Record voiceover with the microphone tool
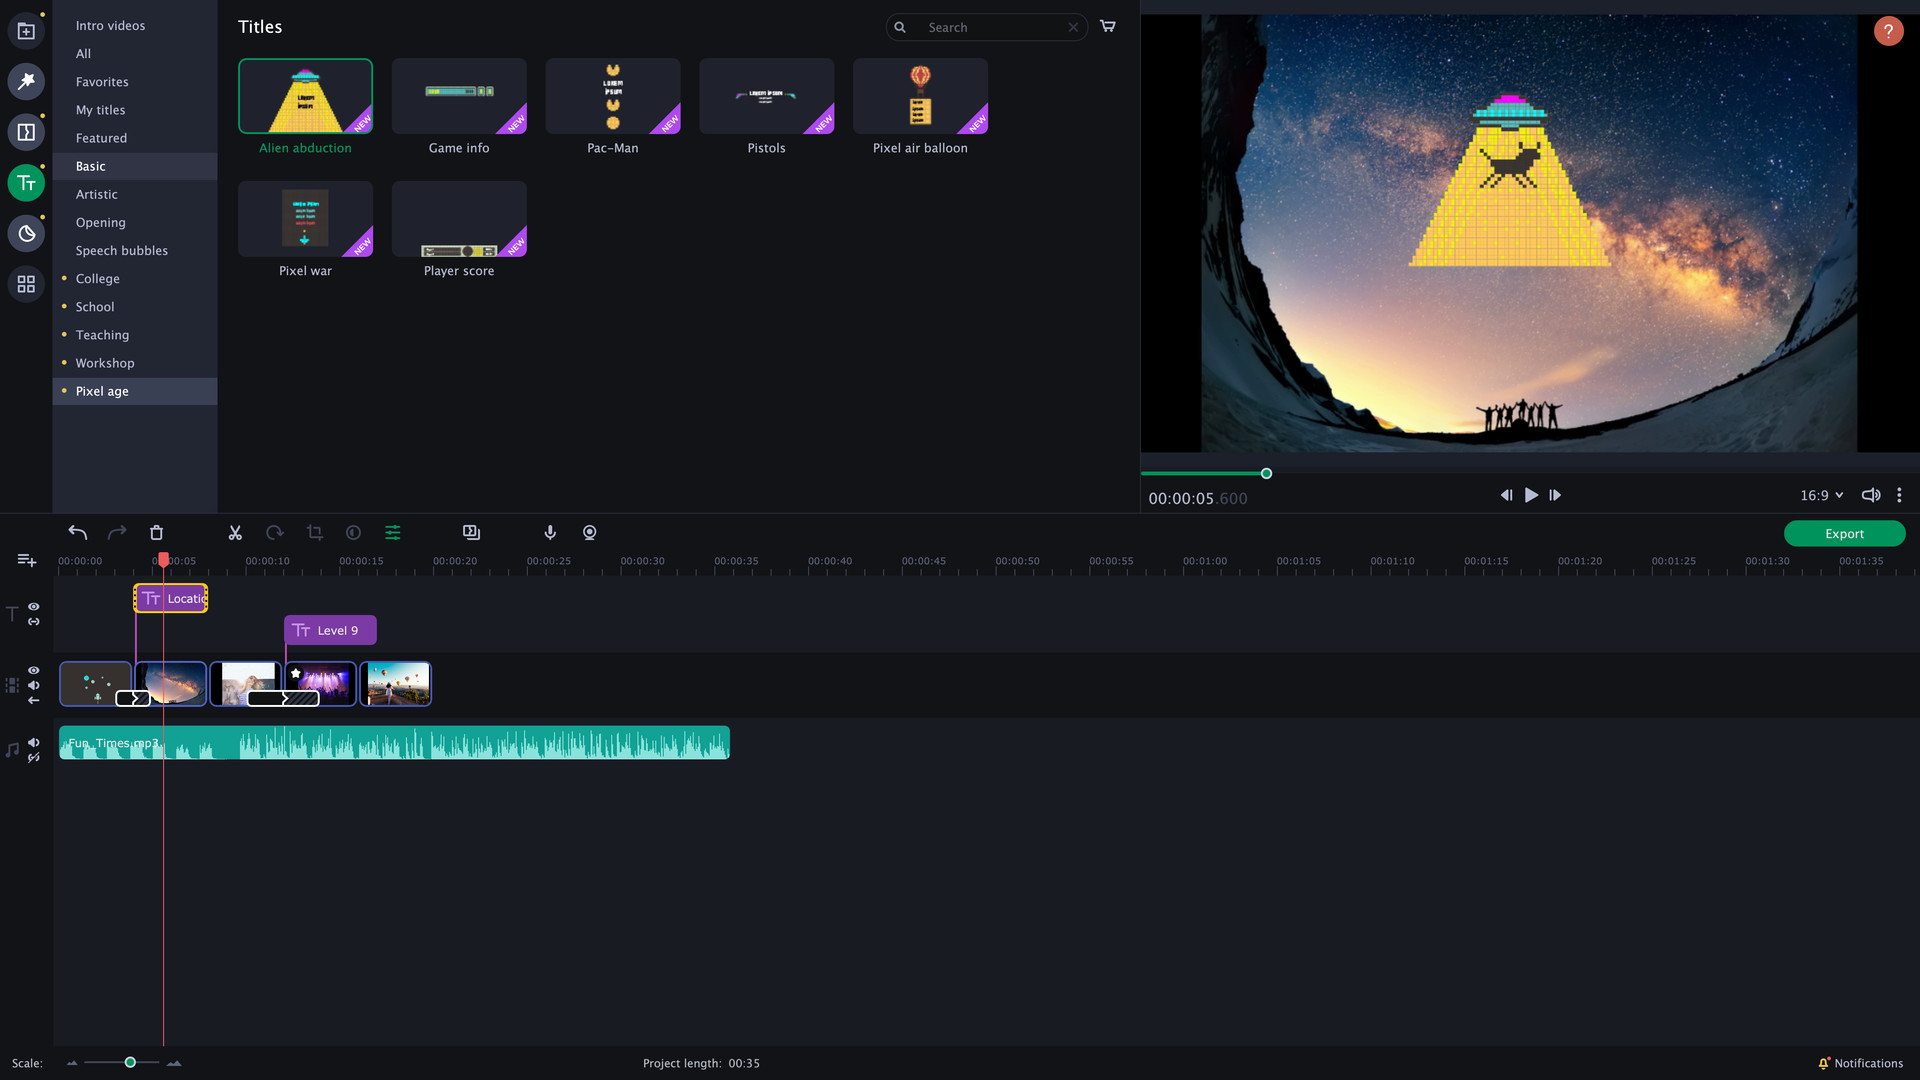The height and width of the screenshot is (1080, 1920). click(549, 533)
